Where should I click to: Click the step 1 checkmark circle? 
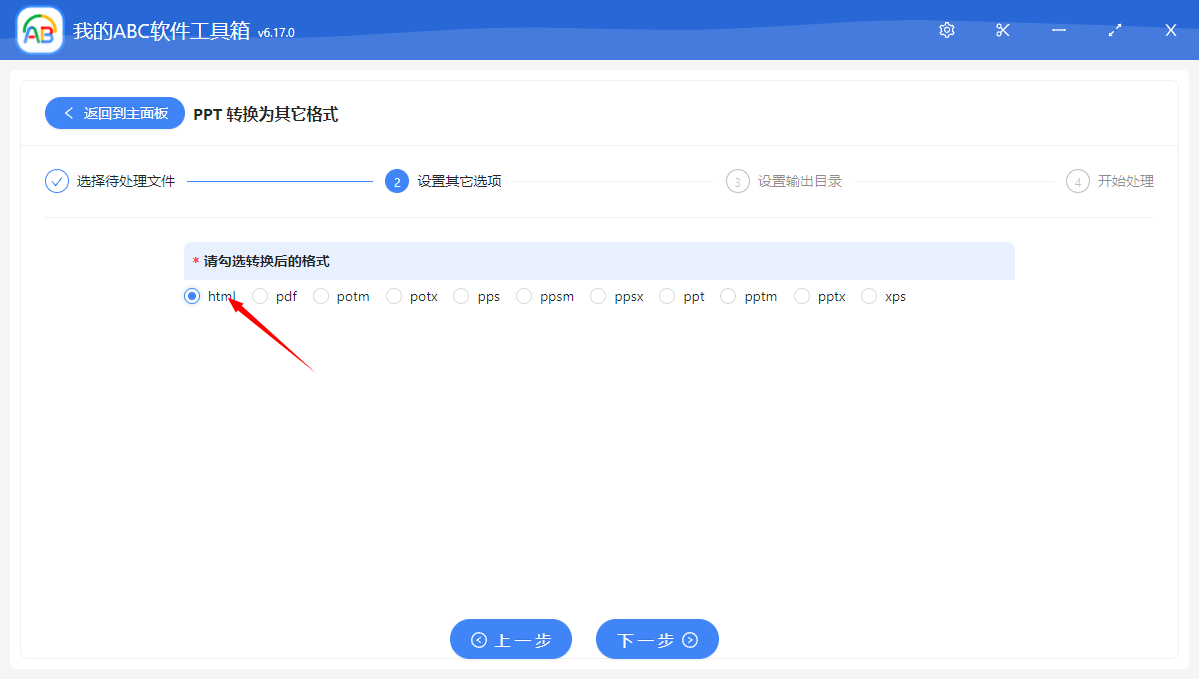[57, 181]
